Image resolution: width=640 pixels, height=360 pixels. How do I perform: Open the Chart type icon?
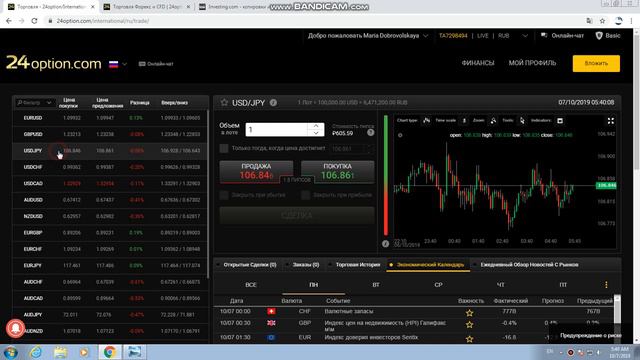click(427, 120)
